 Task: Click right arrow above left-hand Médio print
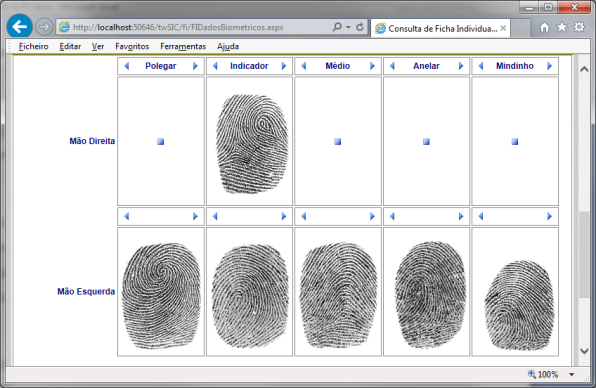(x=372, y=217)
